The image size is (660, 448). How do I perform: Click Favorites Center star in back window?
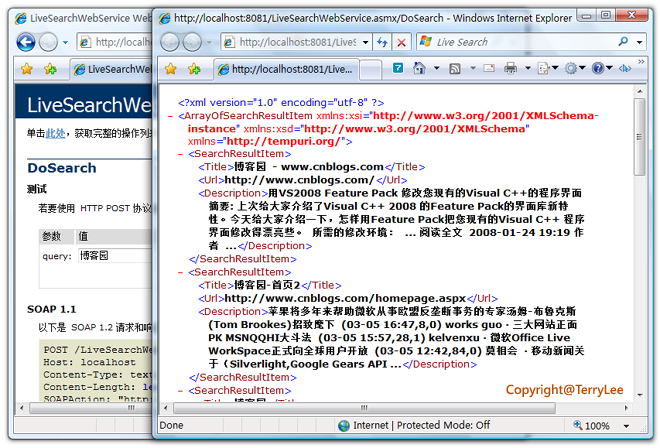pos(27,69)
